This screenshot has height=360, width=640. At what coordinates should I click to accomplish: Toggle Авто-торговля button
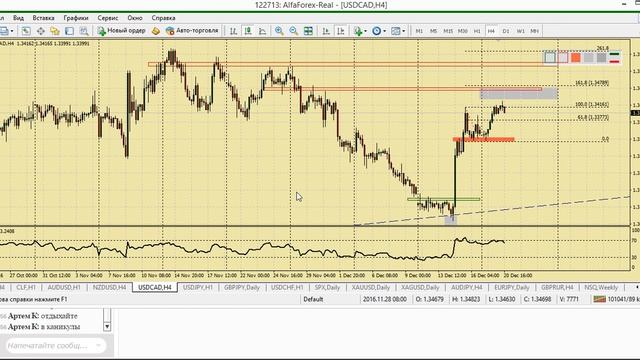[192, 31]
